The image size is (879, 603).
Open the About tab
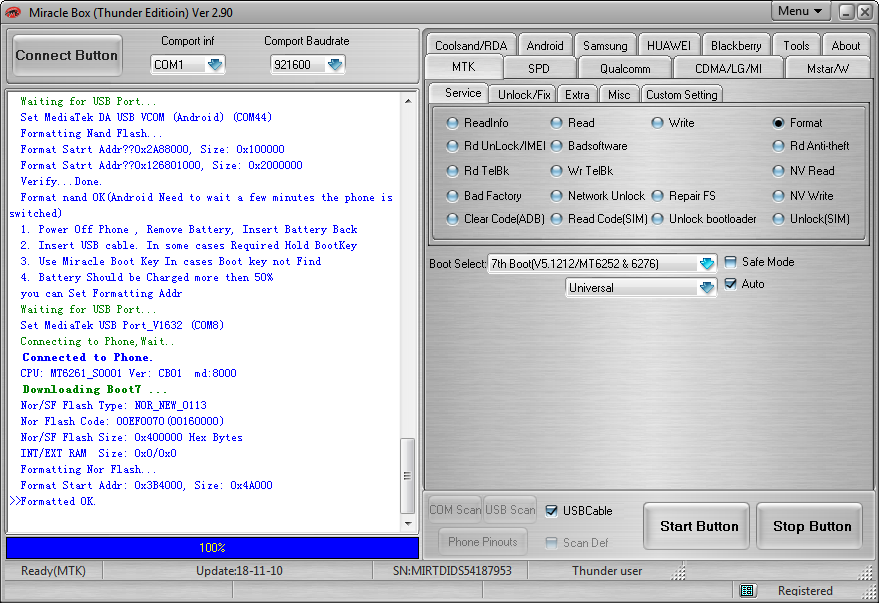click(845, 45)
